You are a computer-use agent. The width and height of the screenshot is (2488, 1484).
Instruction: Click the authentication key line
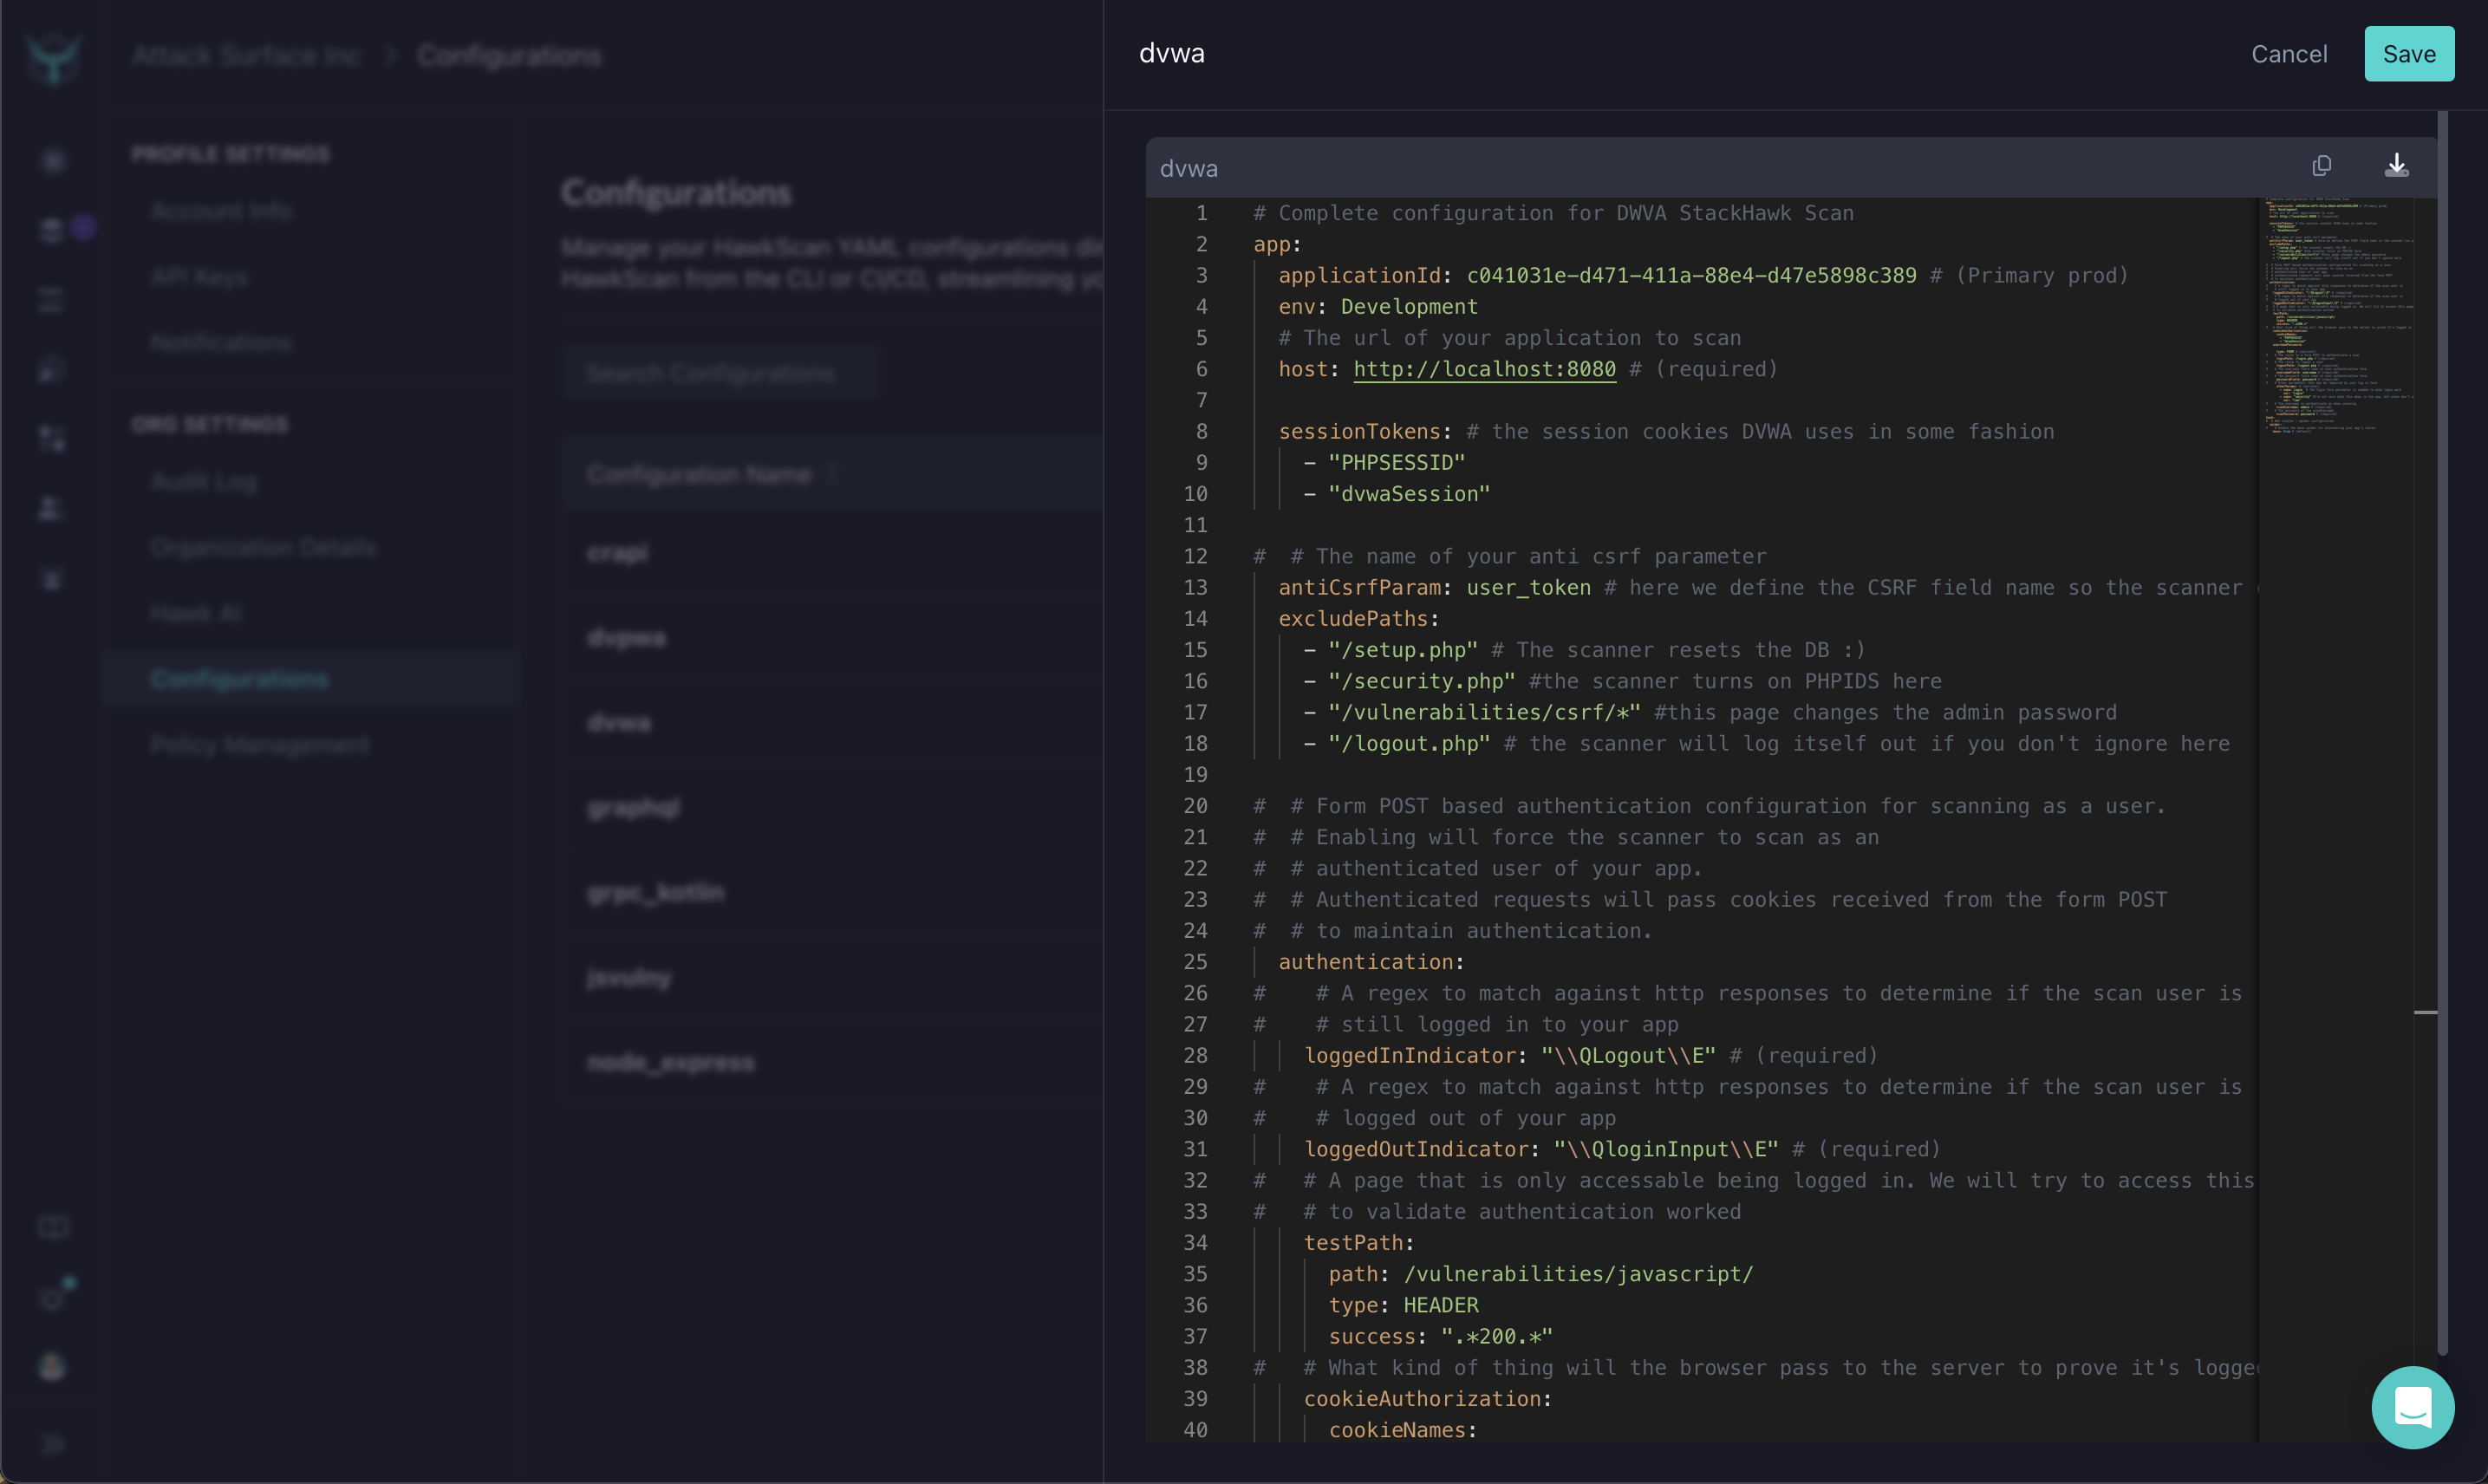[1371, 962]
